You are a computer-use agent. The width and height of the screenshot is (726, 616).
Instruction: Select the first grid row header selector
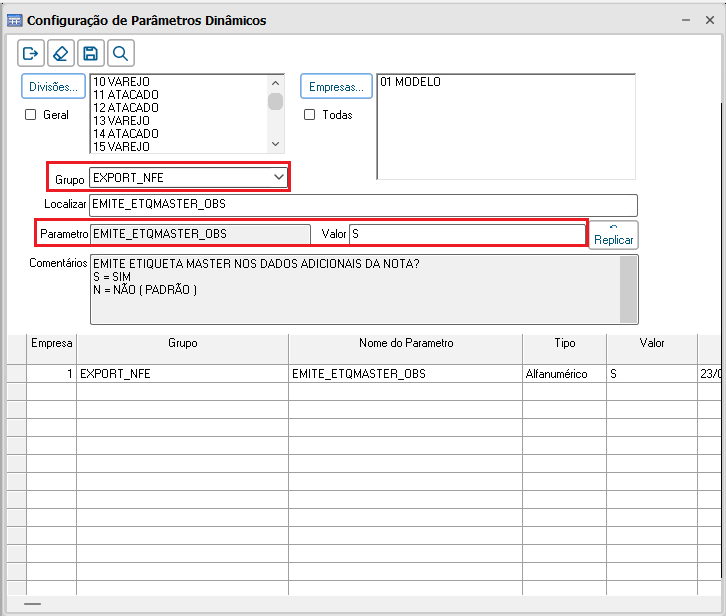17,374
